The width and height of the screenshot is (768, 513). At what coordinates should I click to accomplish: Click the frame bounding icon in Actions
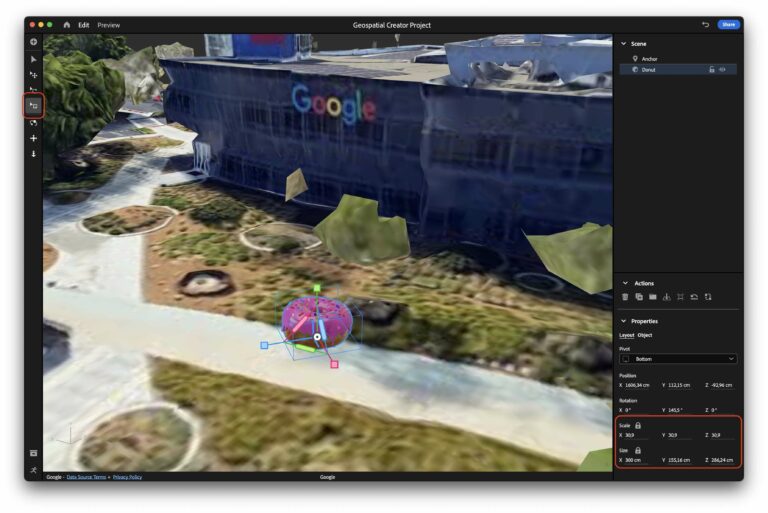pyautogui.click(x=680, y=297)
